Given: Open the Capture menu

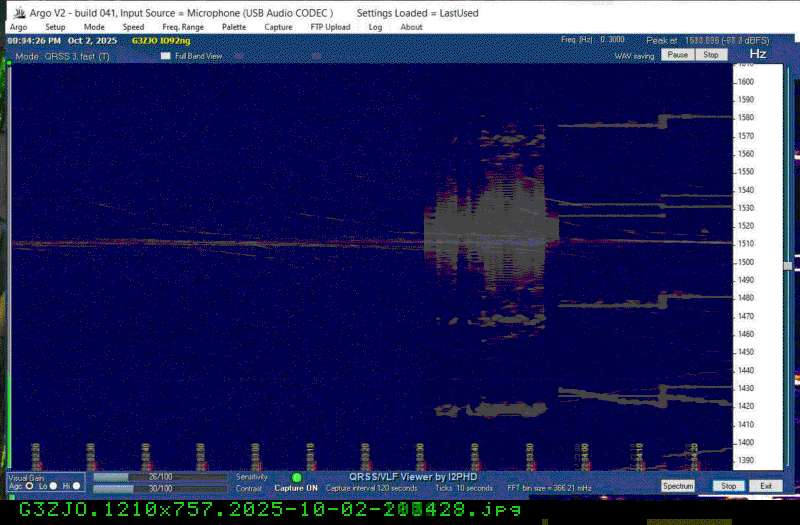Looking at the screenshot, I should tap(278, 27).
